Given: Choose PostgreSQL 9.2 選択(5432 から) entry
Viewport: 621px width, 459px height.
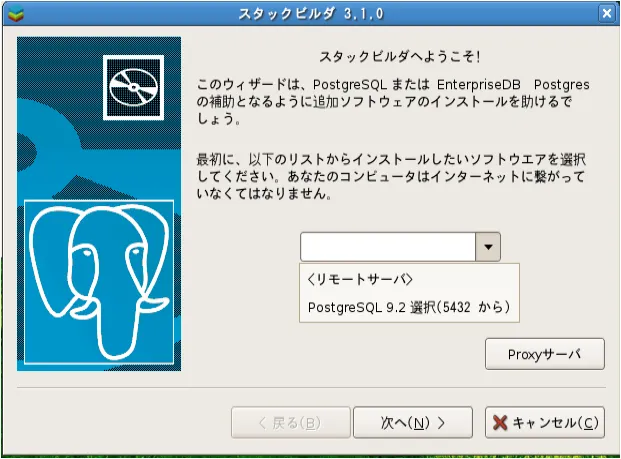Looking at the screenshot, I should pyautogui.click(x=409, y=307).
